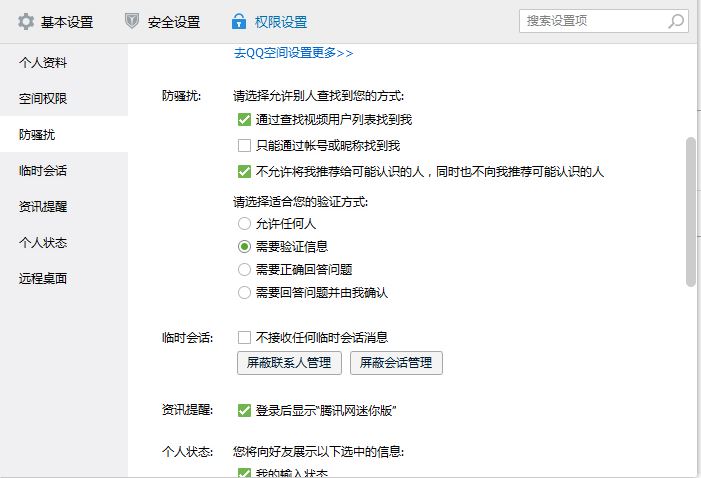
Task: Click the magnifier search icon
Action: (676, 20)
